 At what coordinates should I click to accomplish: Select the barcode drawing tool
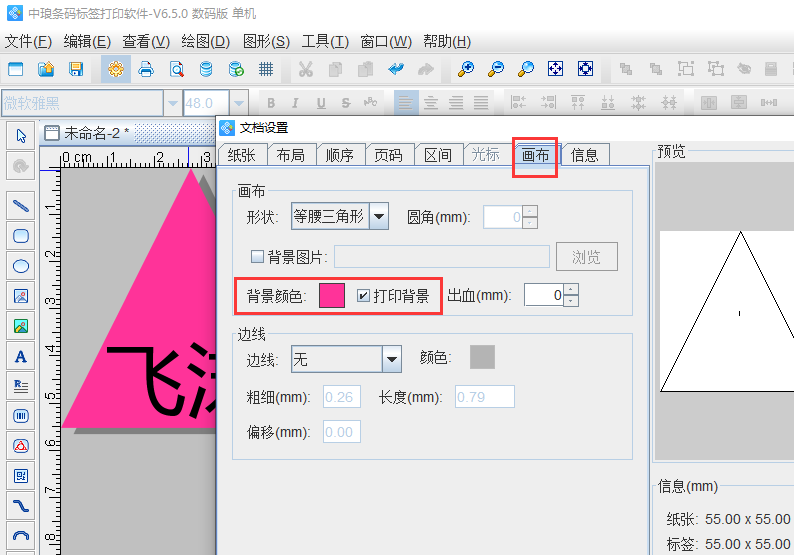21,415
